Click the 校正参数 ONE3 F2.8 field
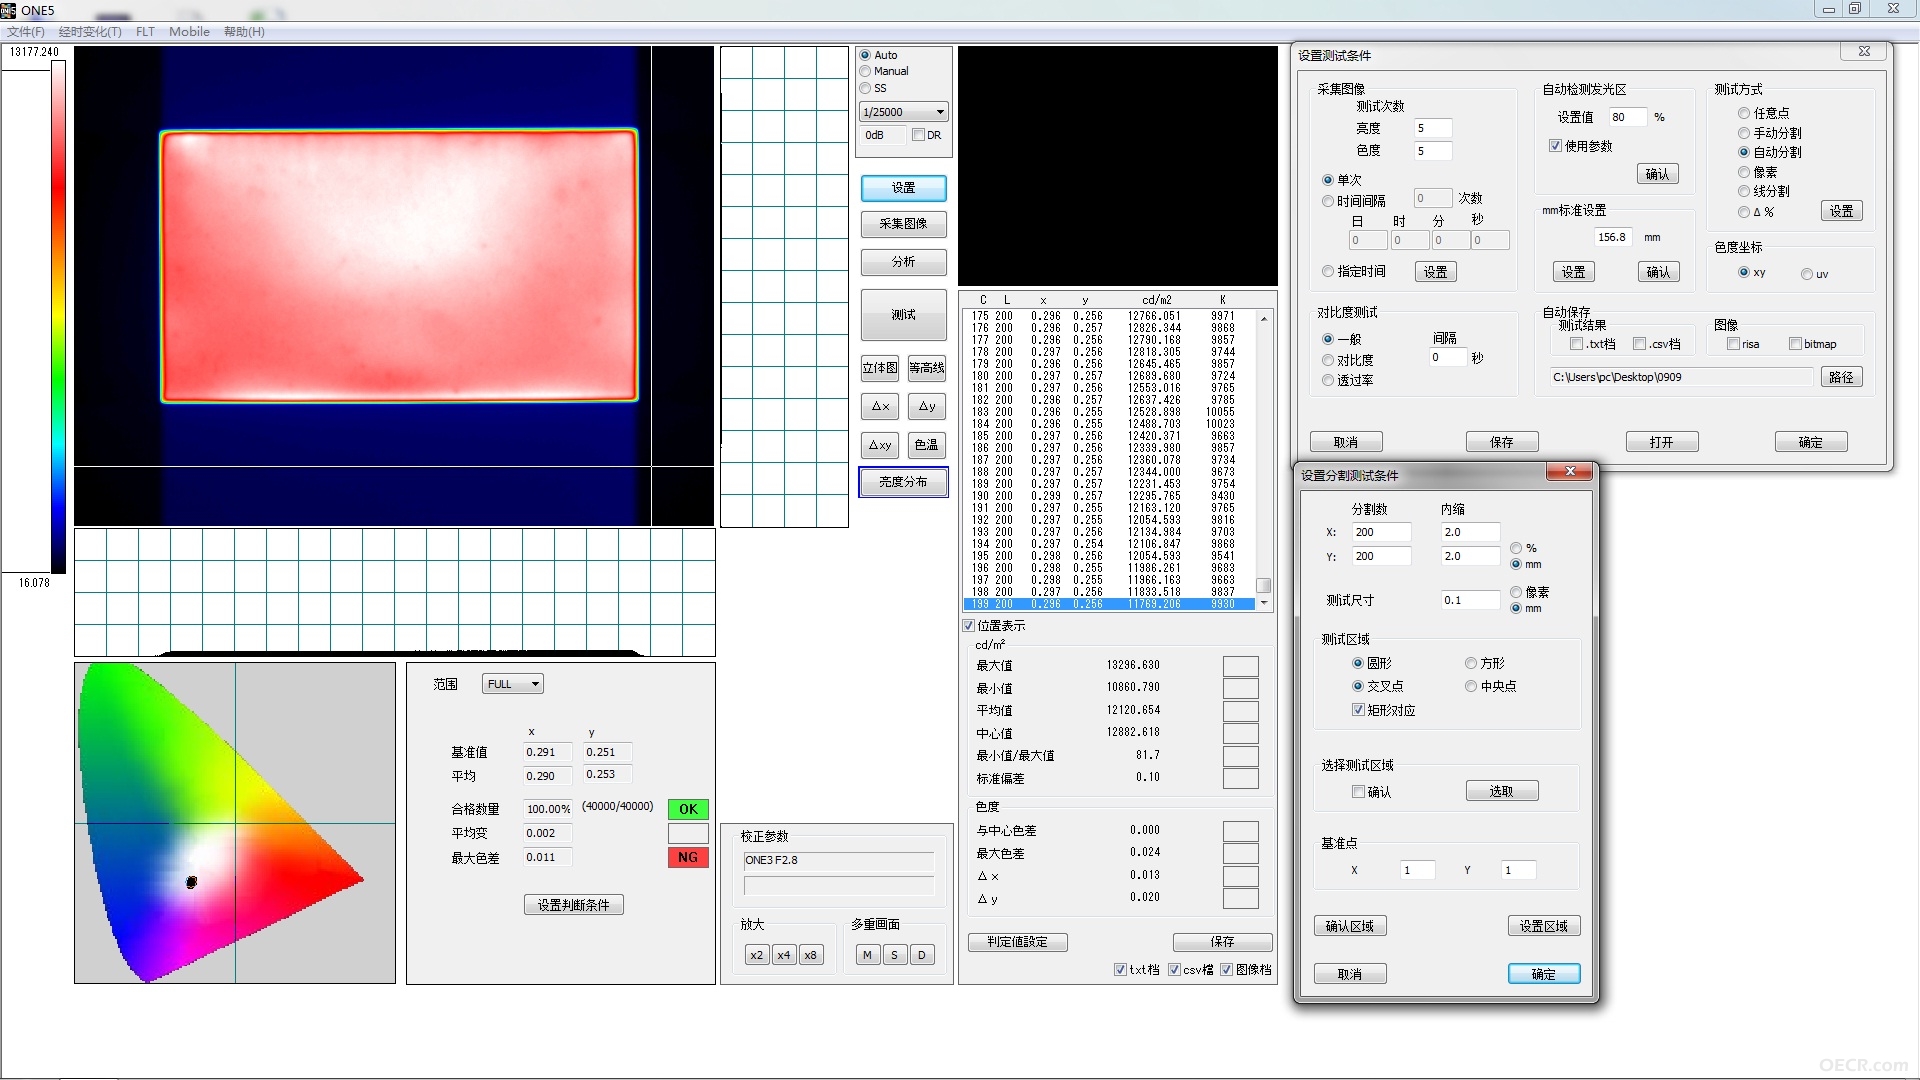The height and width of the screenshot is (1080, 1920). (x=838, y=860)
